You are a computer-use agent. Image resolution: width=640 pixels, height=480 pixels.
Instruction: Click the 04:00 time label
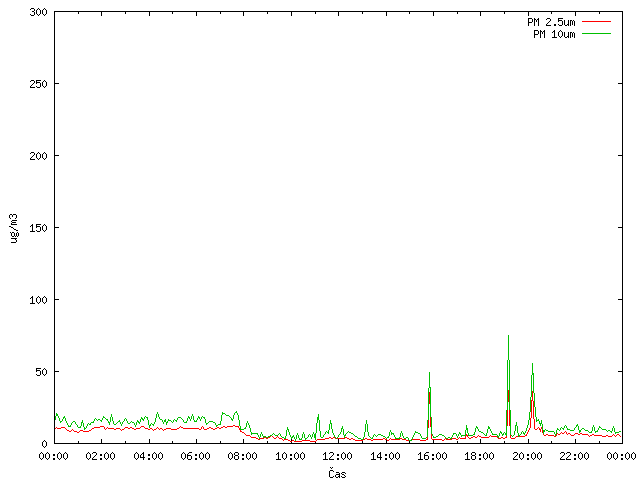[x=148, y=456]
